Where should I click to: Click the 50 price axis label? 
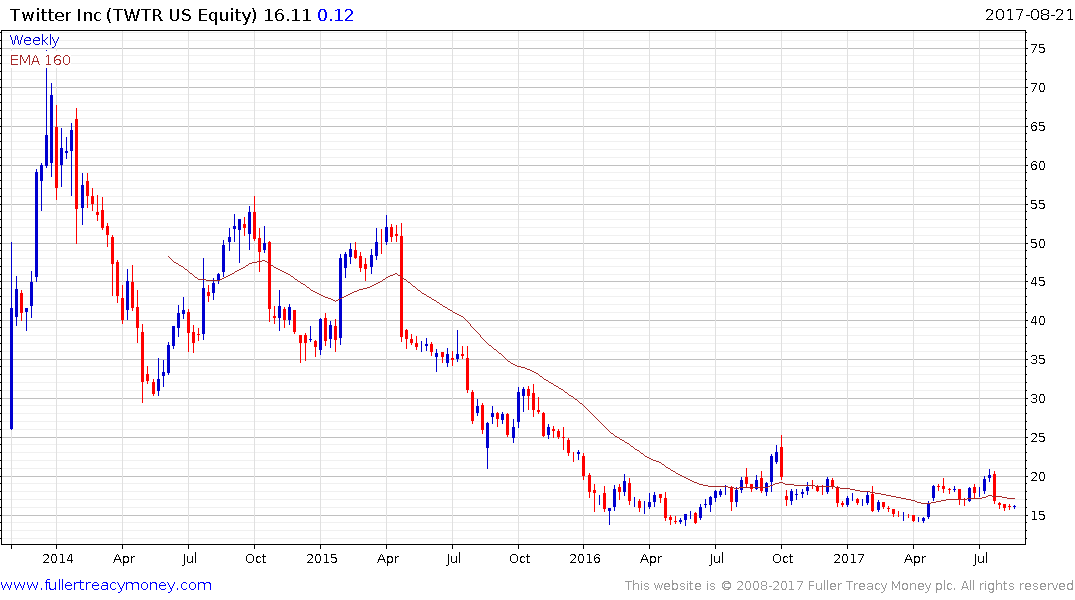point(1037,243)
